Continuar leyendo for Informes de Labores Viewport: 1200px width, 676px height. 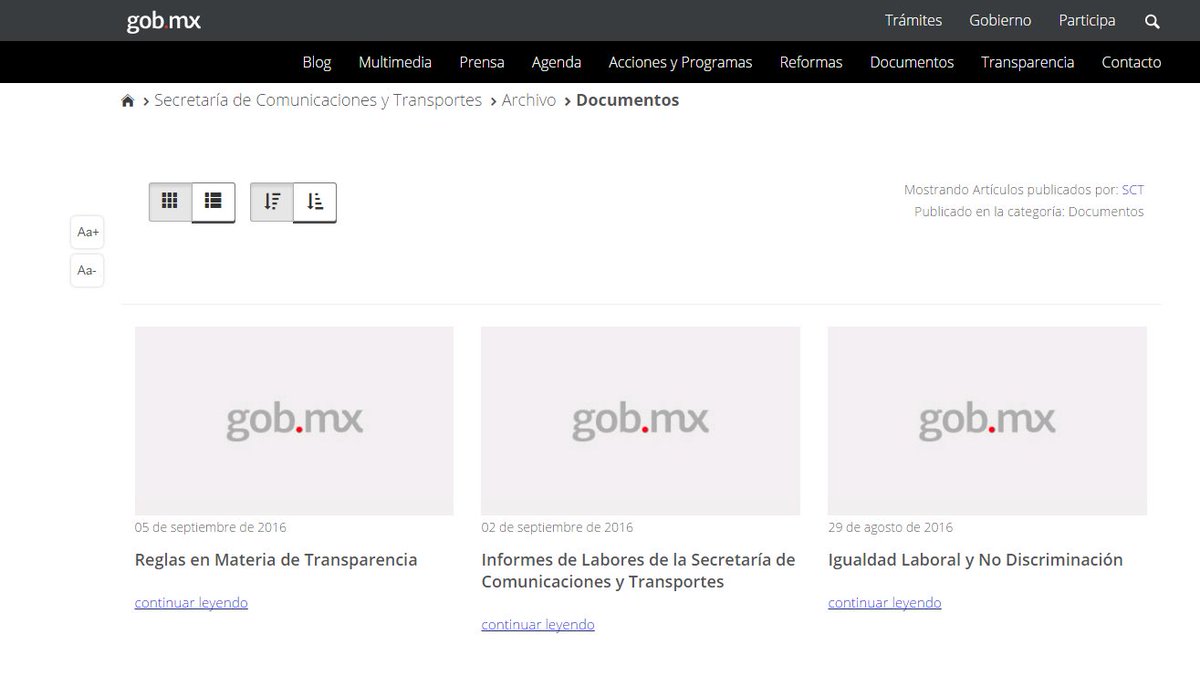pyautogui.click(x=538, y=625)
